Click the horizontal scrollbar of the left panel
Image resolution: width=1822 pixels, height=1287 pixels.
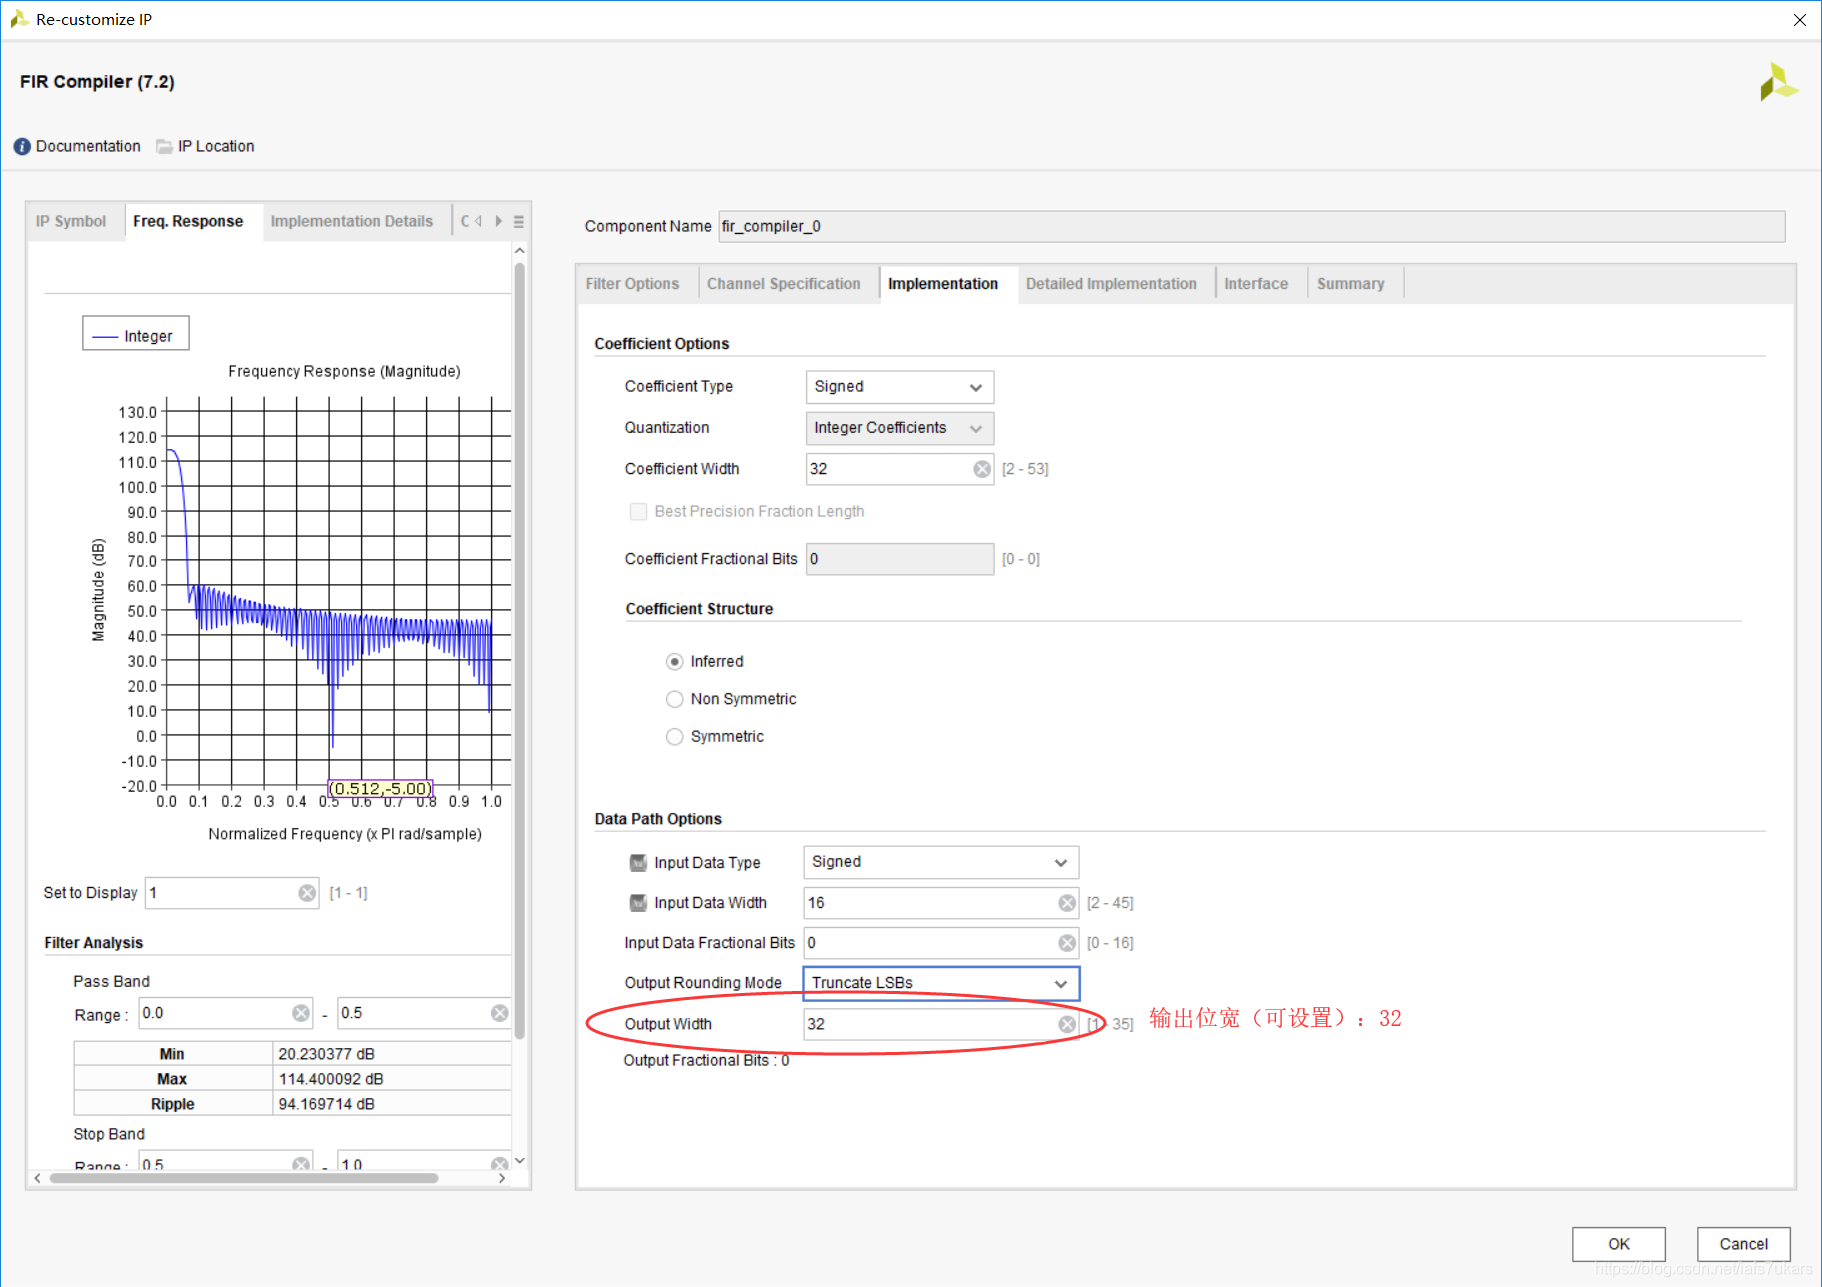click(x=244, y=1178)
